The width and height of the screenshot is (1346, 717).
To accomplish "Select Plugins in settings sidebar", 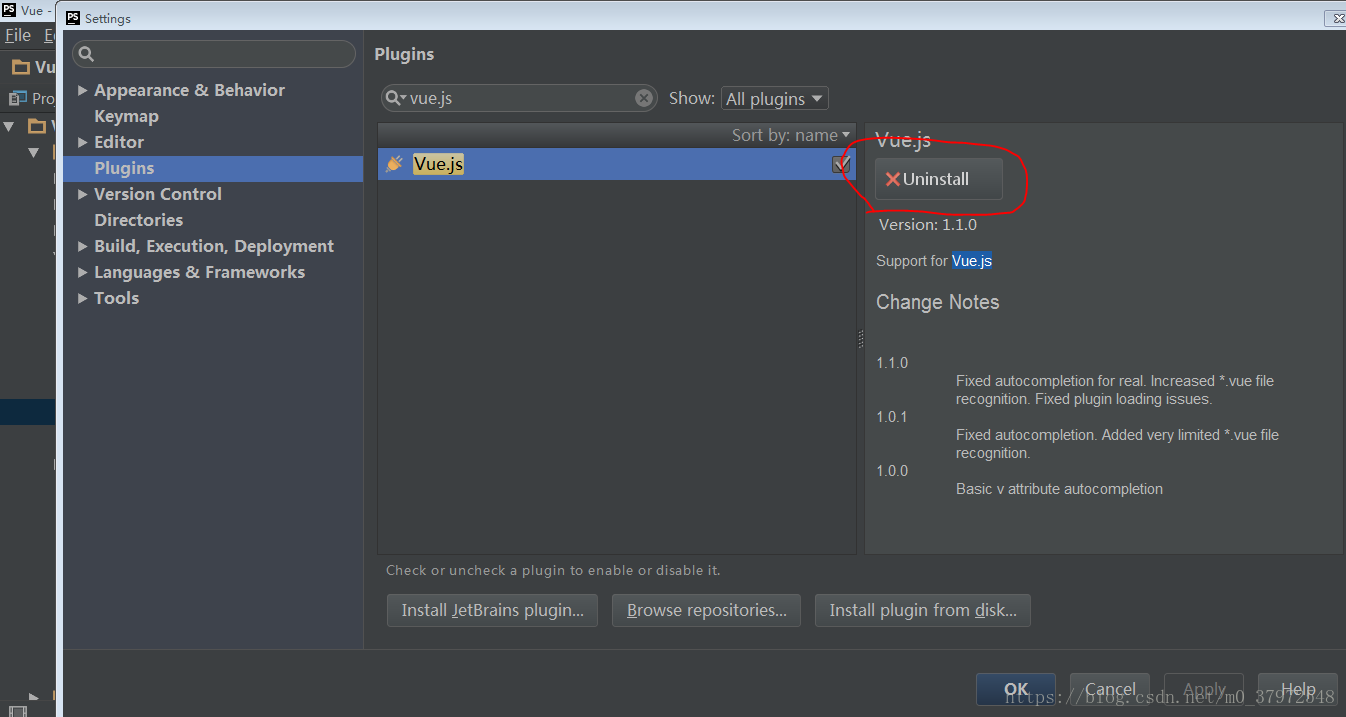I will 213,168.
